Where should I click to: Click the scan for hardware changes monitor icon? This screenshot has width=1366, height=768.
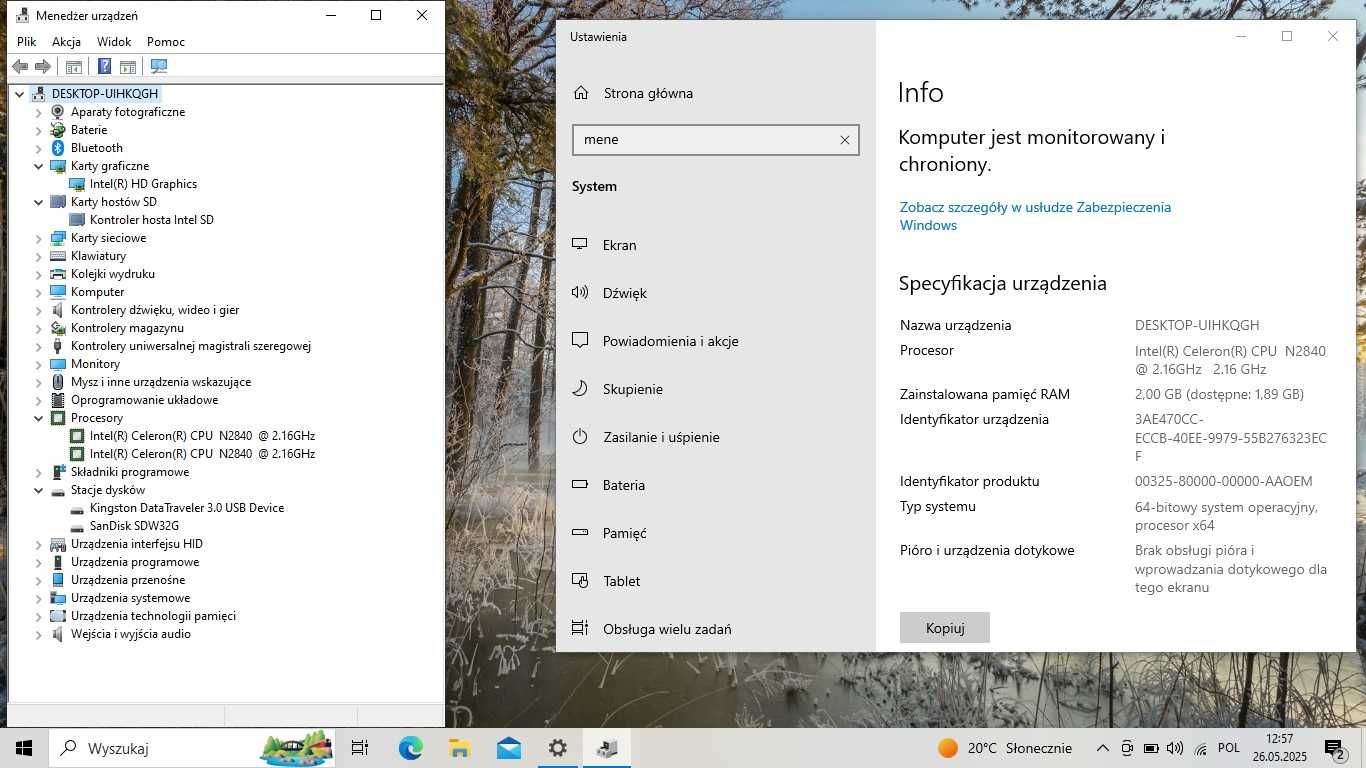tap(159, 67)
